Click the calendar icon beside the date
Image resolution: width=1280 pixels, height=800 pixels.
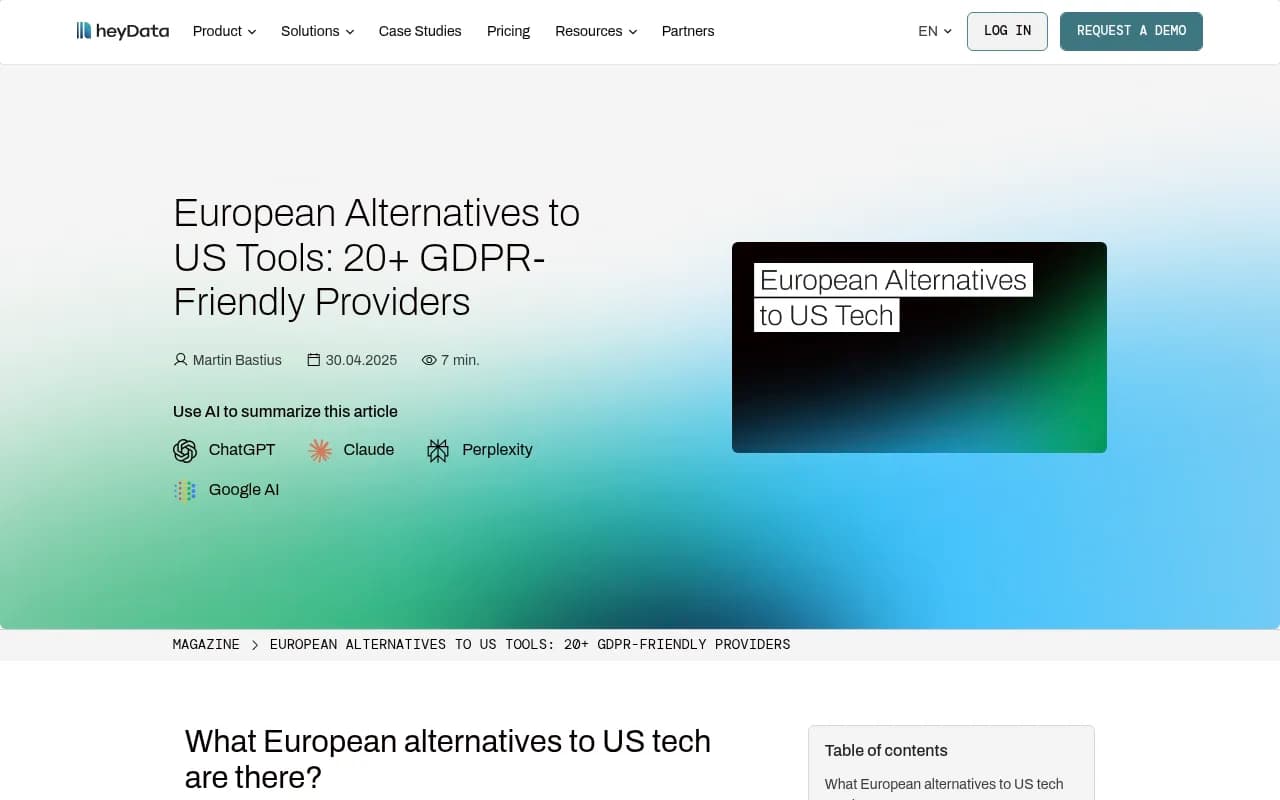pyautogui.click(x=314, y=360)
